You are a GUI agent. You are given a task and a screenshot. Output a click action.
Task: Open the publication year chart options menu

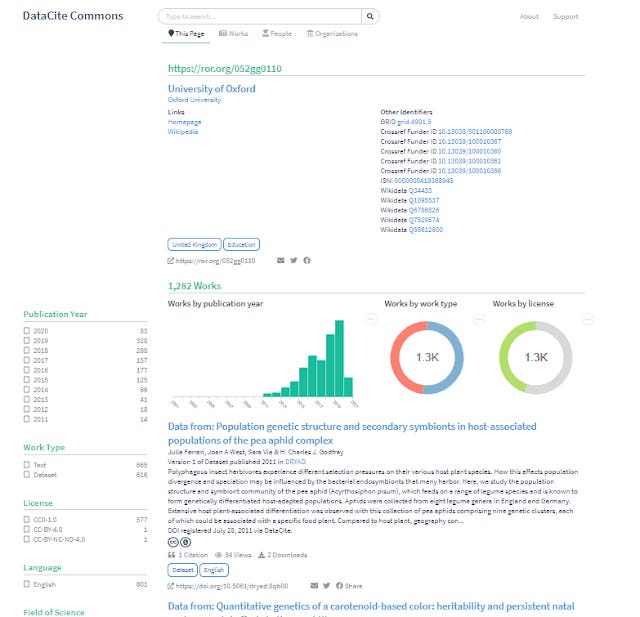click(371, 319)
